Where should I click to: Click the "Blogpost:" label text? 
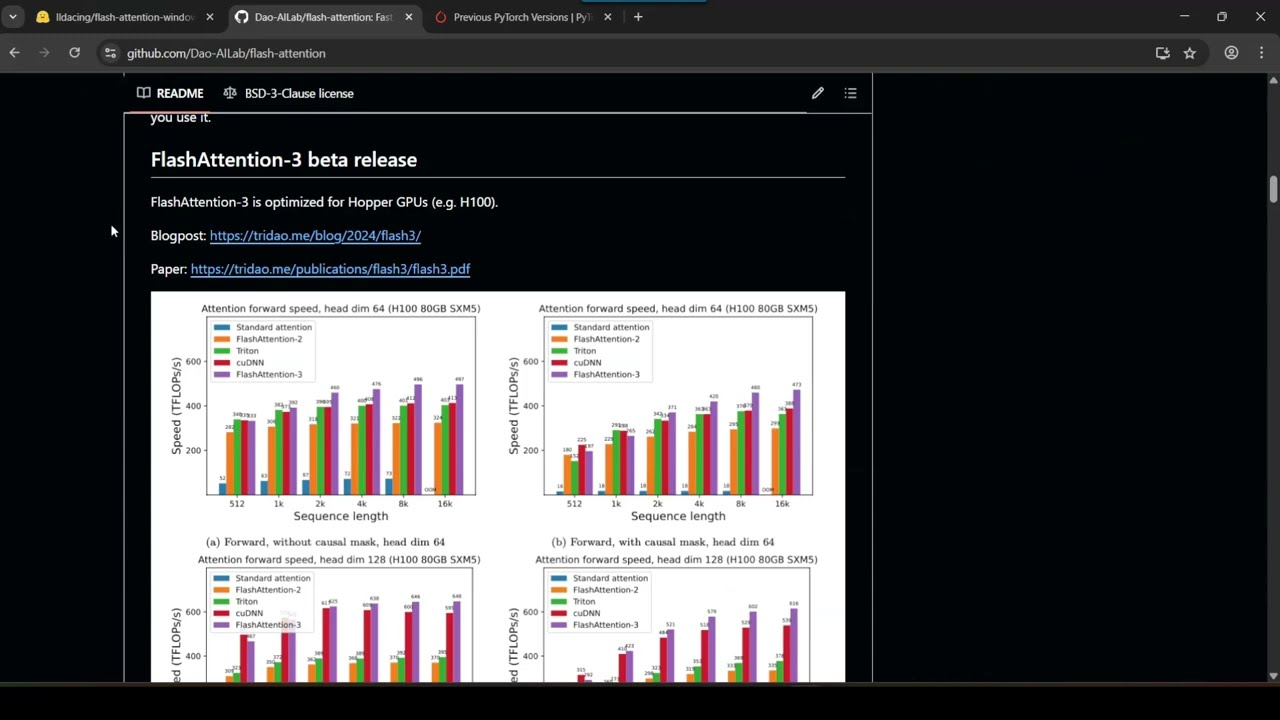[178, 235]
